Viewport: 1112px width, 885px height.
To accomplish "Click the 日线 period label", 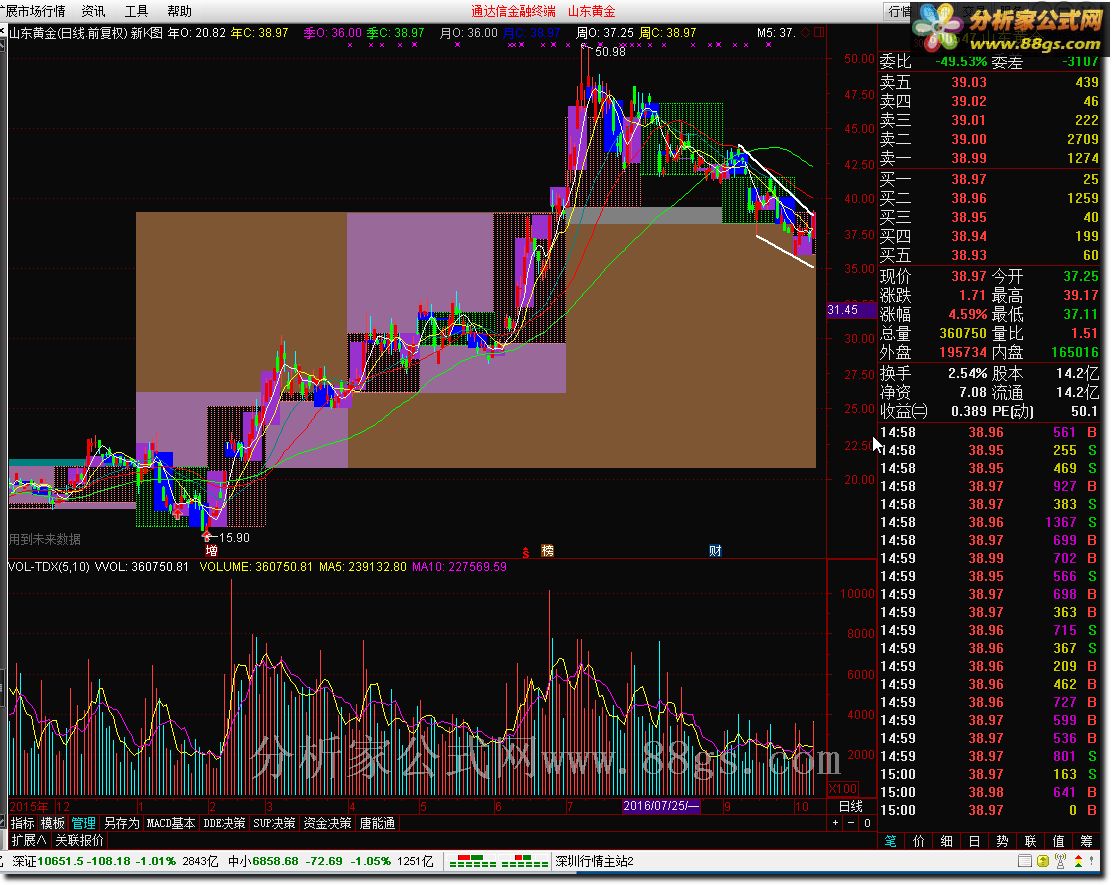I will tap(850, 806).
